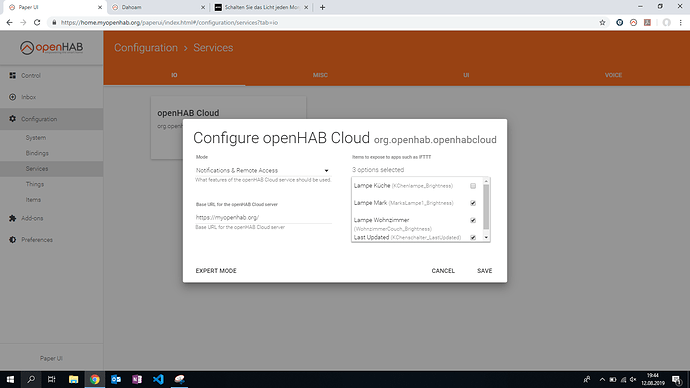The image size is (690, 388).
Task: Click the SAVE button
Action: click(x=484, y=271)
